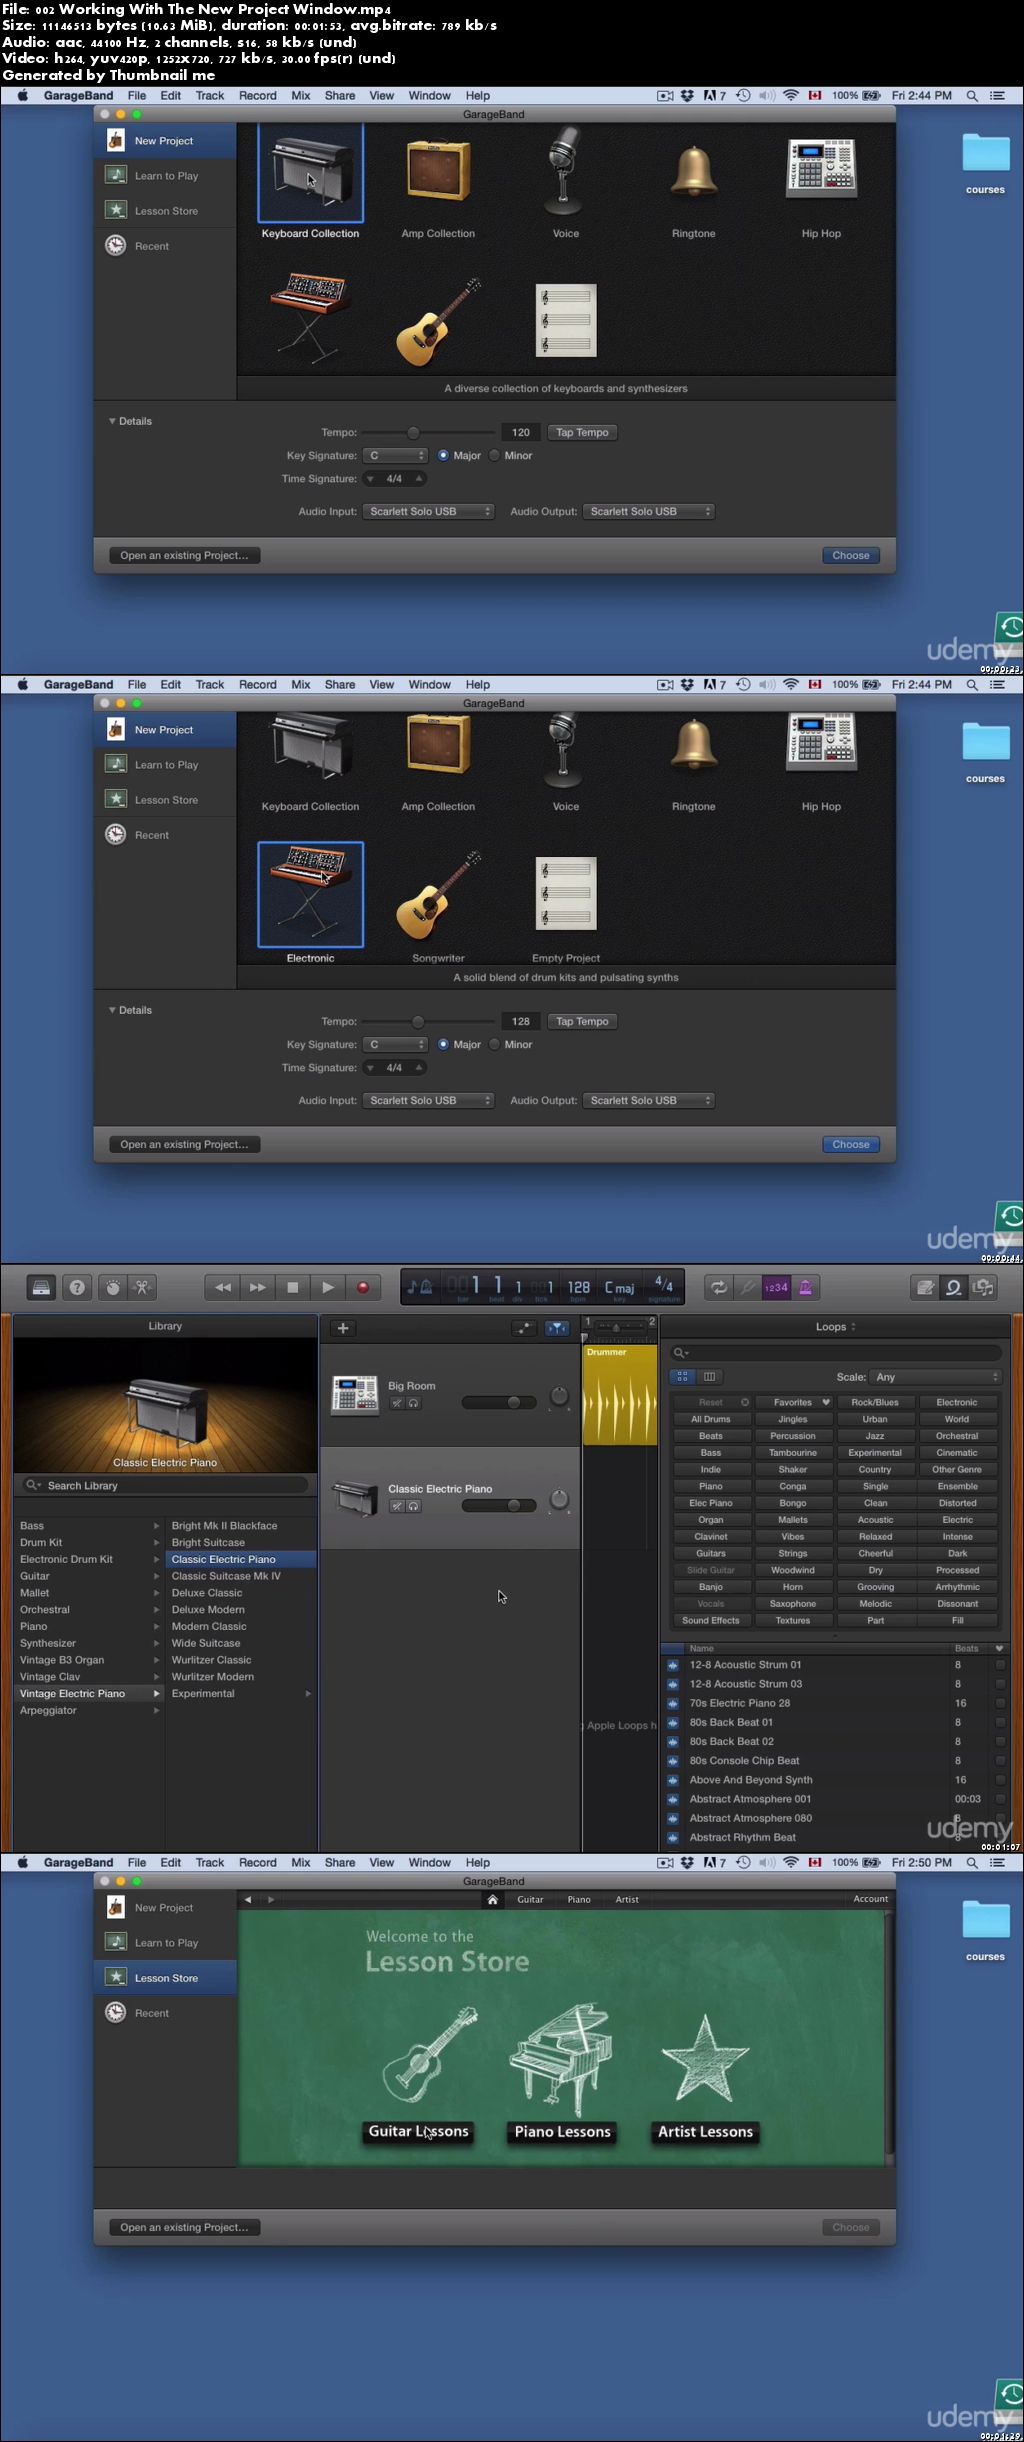Viewport: 1024px width, 2442px height.
Task: Click the Lesson Store back arrow
Action: coord(248,1899)
